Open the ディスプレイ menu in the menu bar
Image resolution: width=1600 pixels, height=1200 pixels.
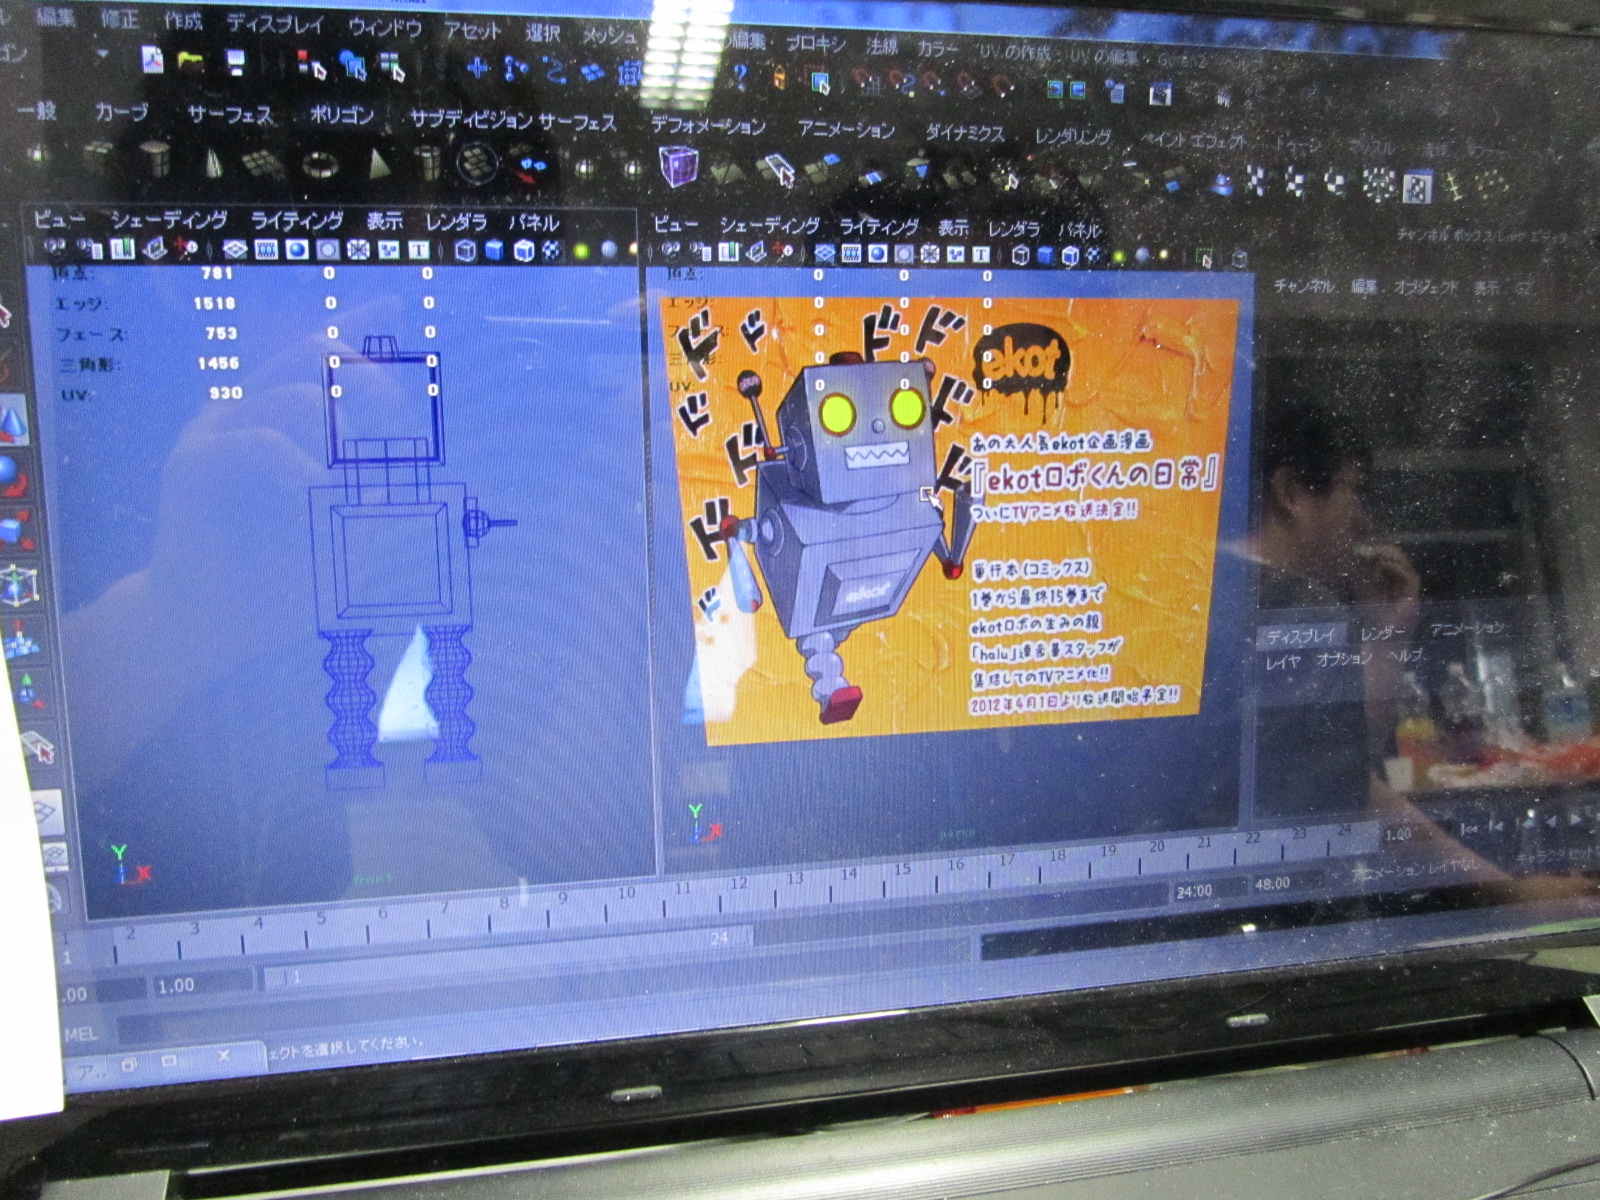275,23
